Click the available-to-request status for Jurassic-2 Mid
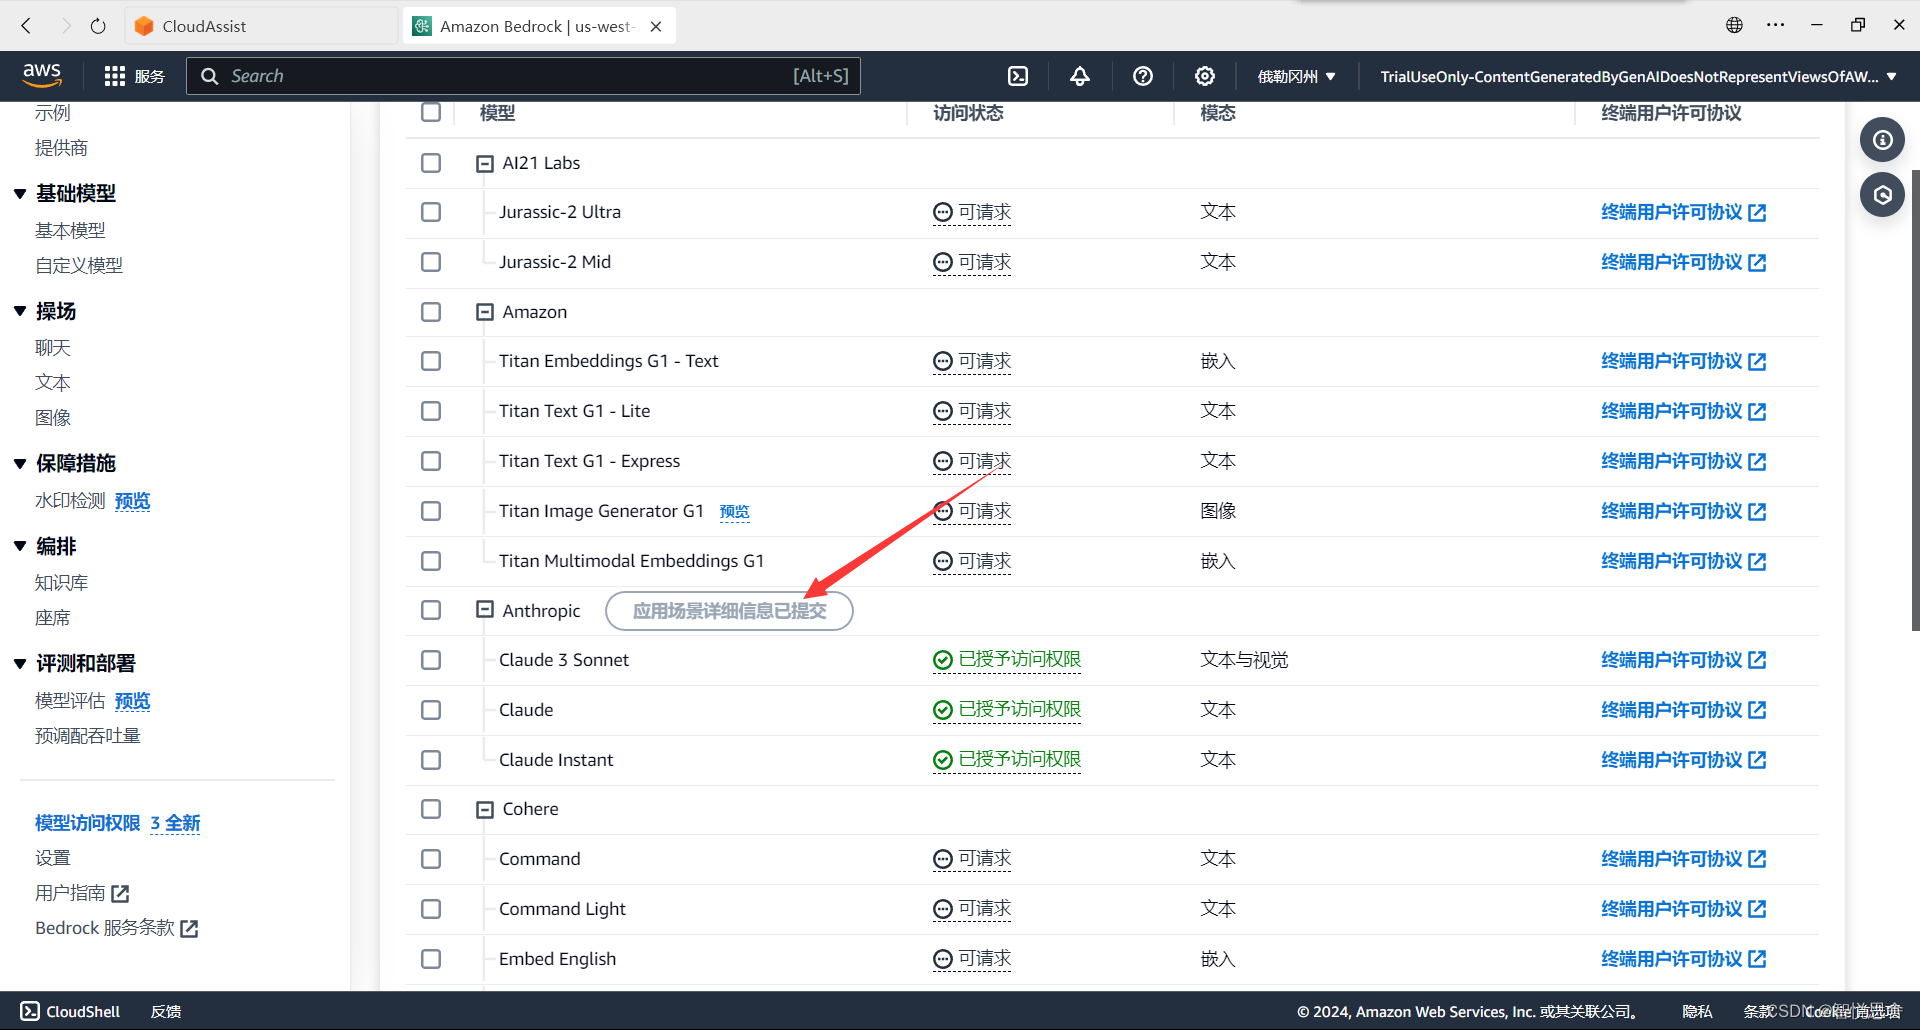Screen dimensions: 1920x1030 click(x=972, y=262)
